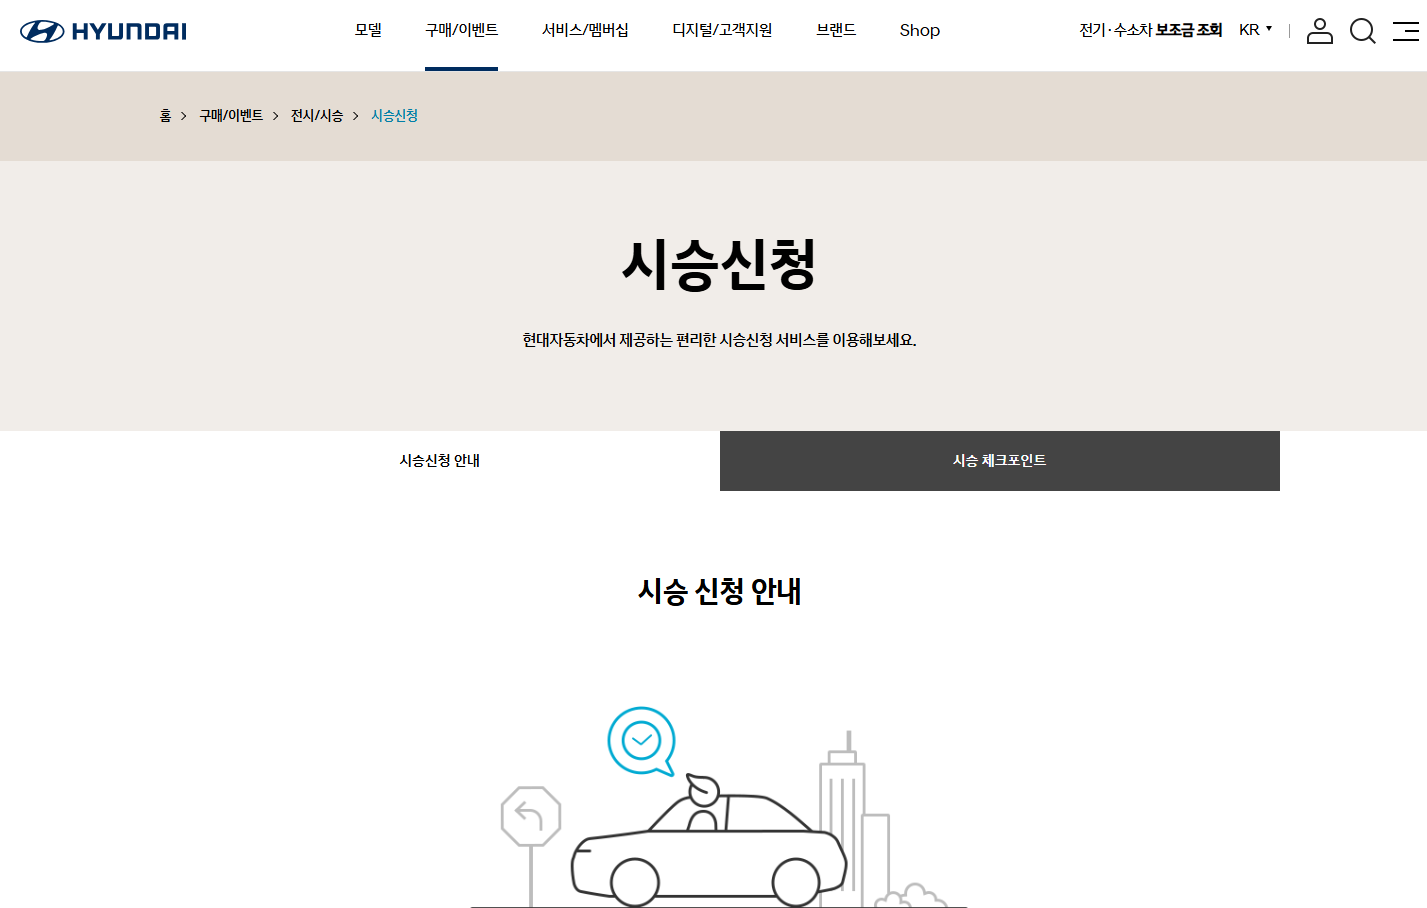The height and width of the screenshot is (908, 1427).
Task: Expand the 모델 navigation menu
Action: coord(367,30)
